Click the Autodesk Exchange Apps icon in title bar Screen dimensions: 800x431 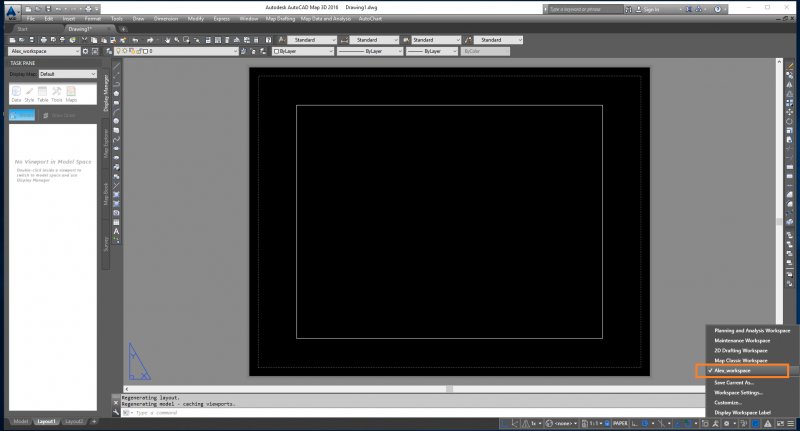689,9
